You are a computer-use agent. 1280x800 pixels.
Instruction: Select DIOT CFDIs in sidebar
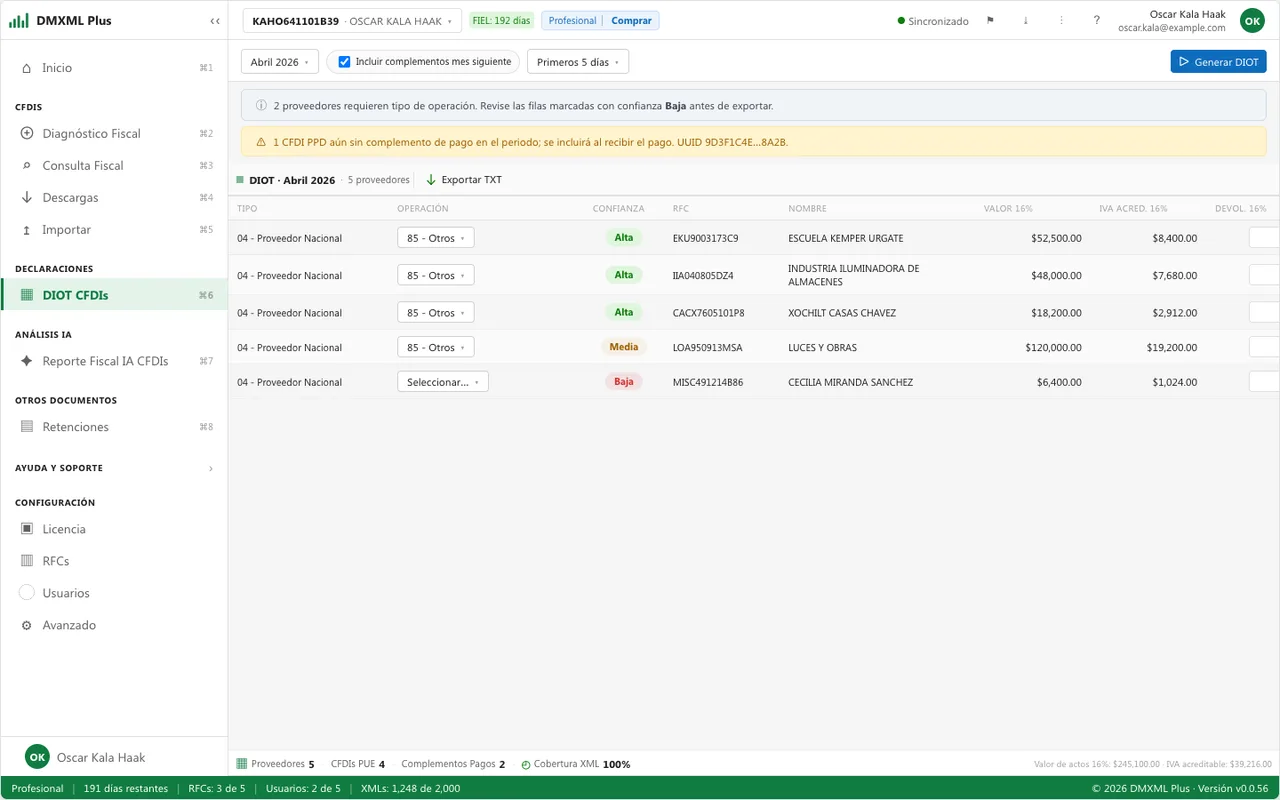tap(114, 295)
